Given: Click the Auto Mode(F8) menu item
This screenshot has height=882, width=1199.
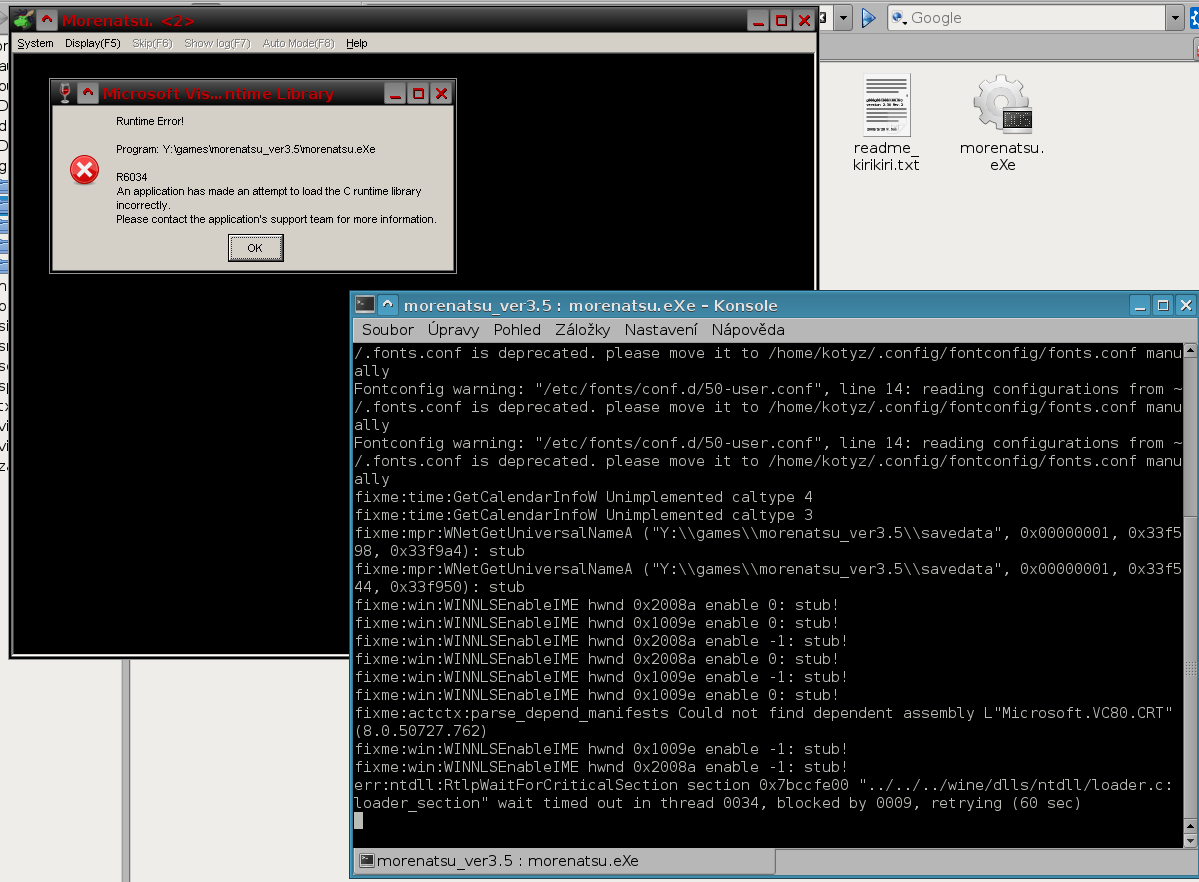Looking at the screenshot, I should (x=298, y=44).
